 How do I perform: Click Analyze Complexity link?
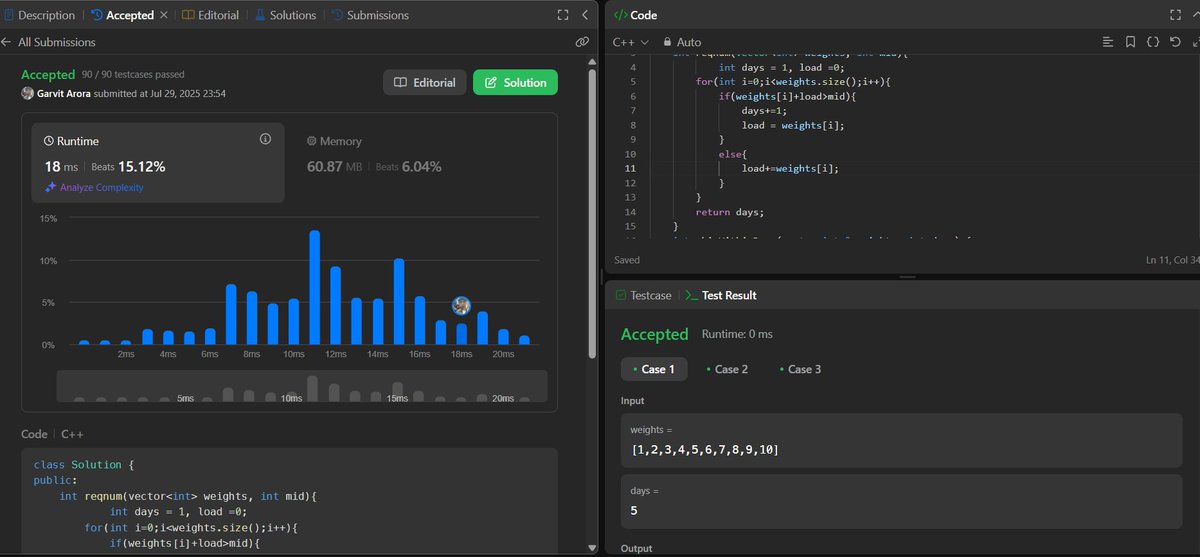point(102,187)
